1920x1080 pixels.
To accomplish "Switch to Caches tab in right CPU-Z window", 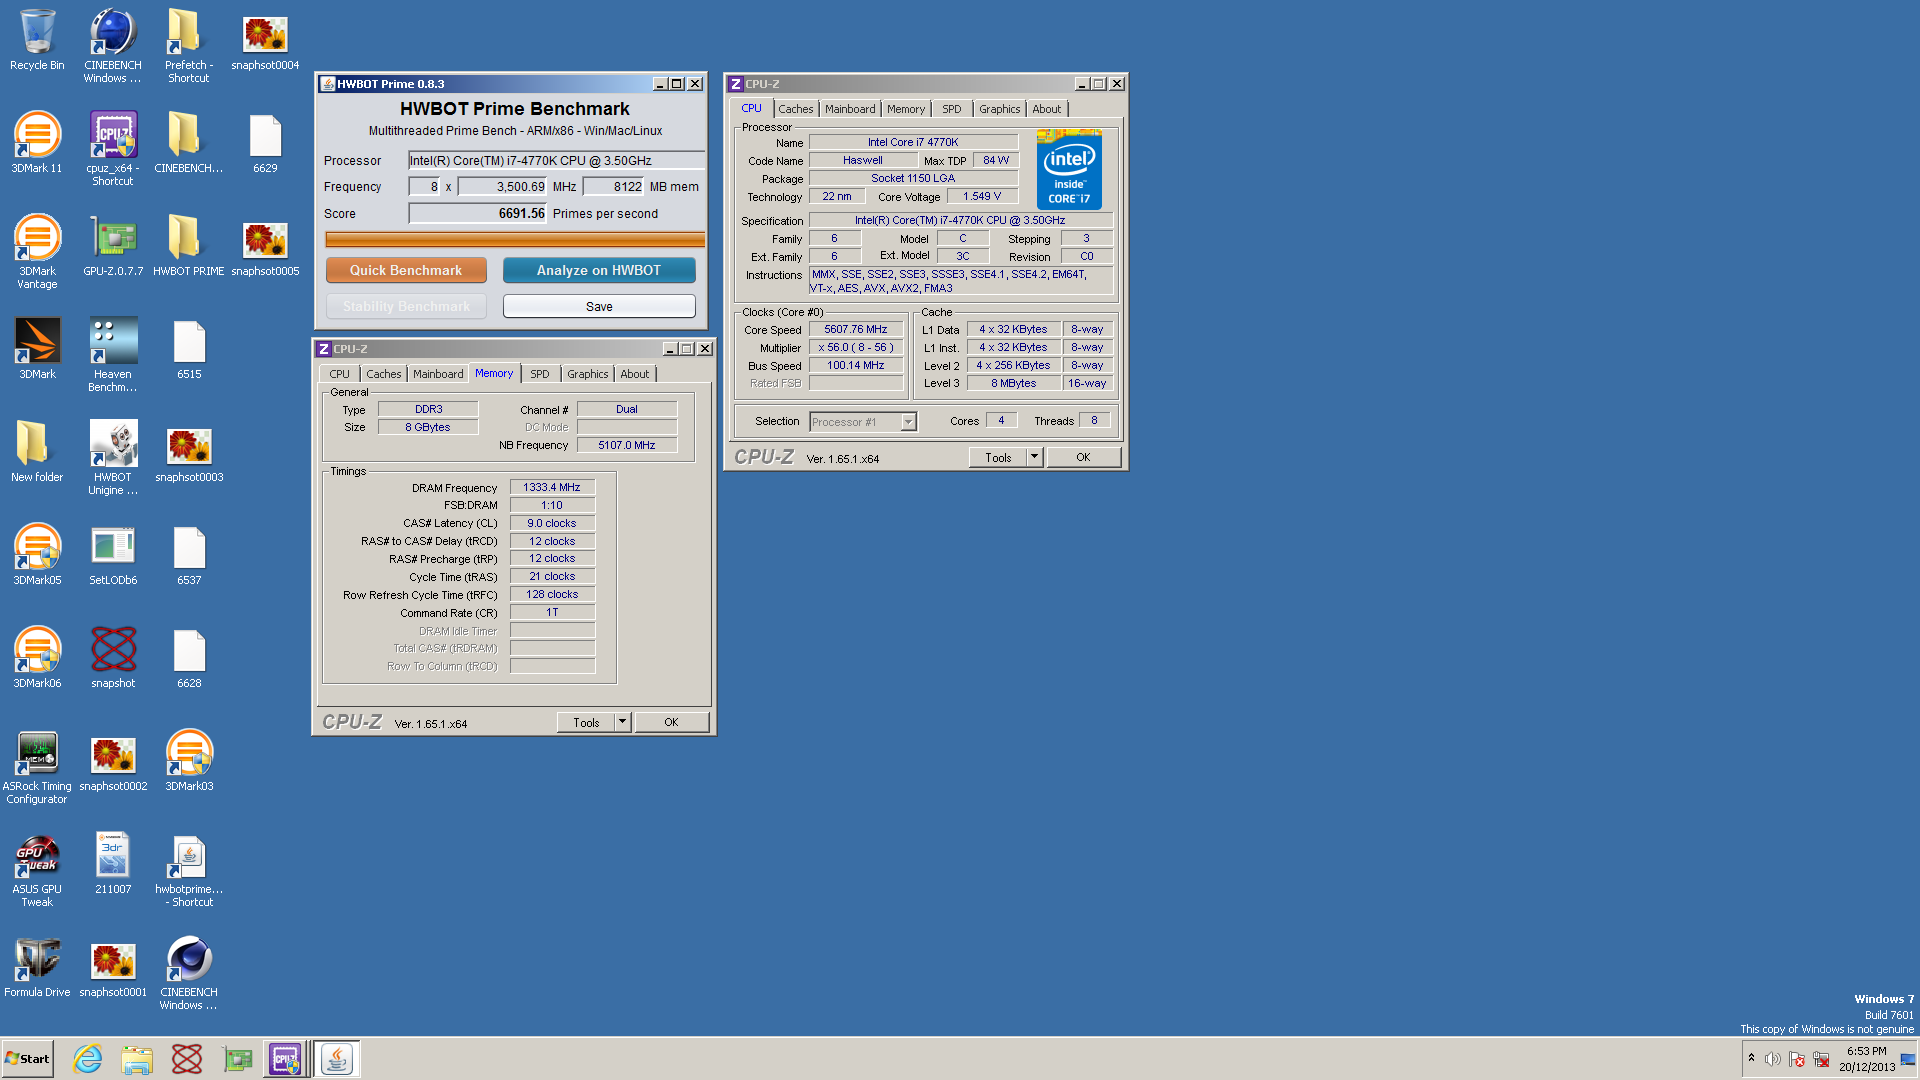I will click(796, 109).
